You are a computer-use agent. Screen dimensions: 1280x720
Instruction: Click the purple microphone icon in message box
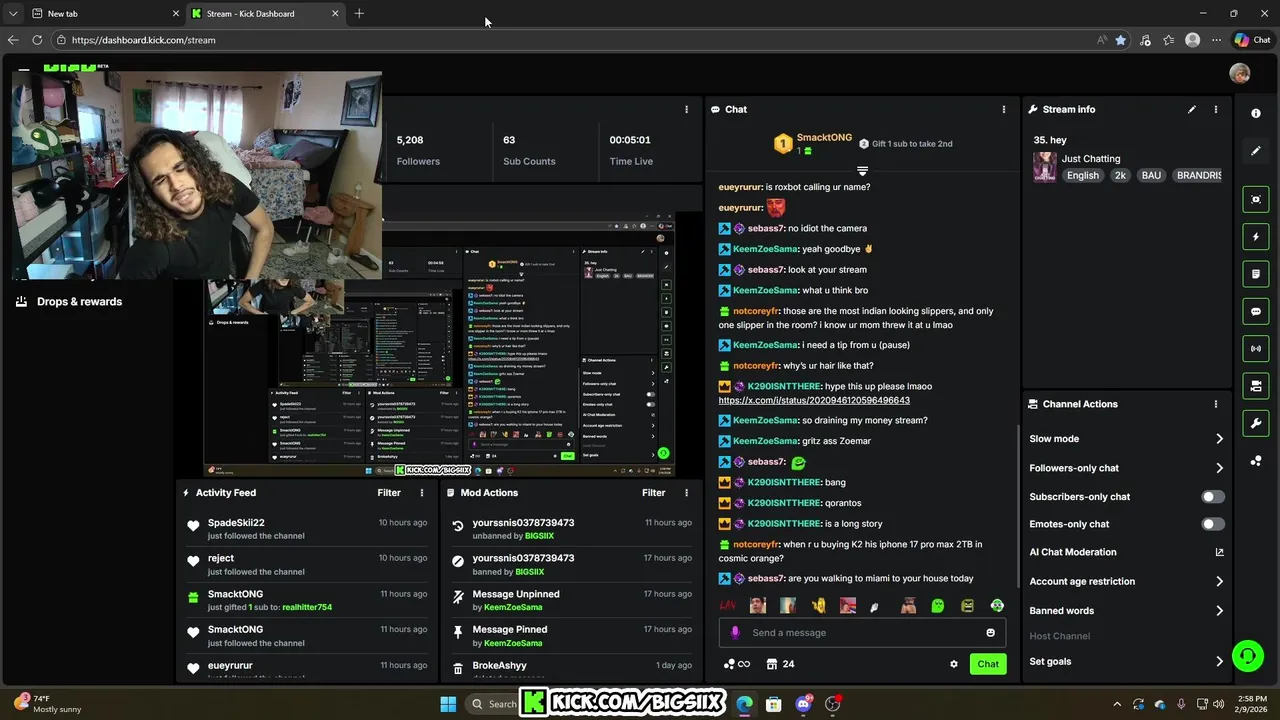[735, 633]
